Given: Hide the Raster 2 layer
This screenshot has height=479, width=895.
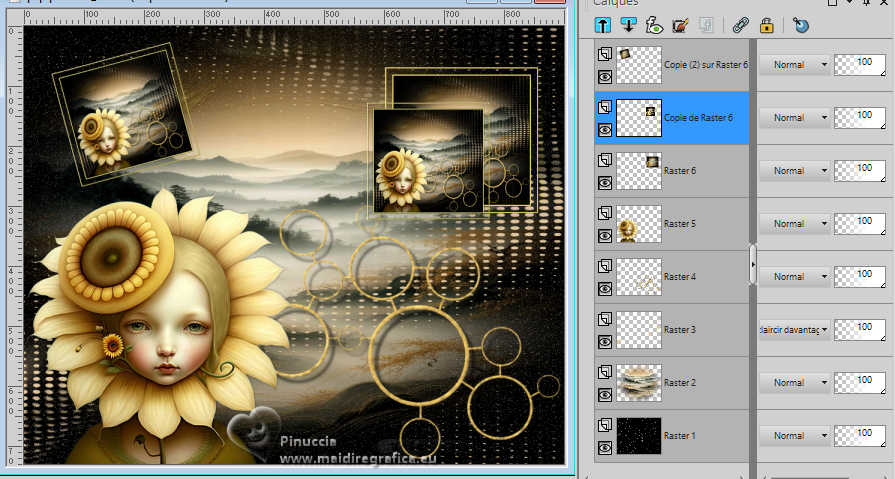Looking at the screenshot, I should 604,395.
